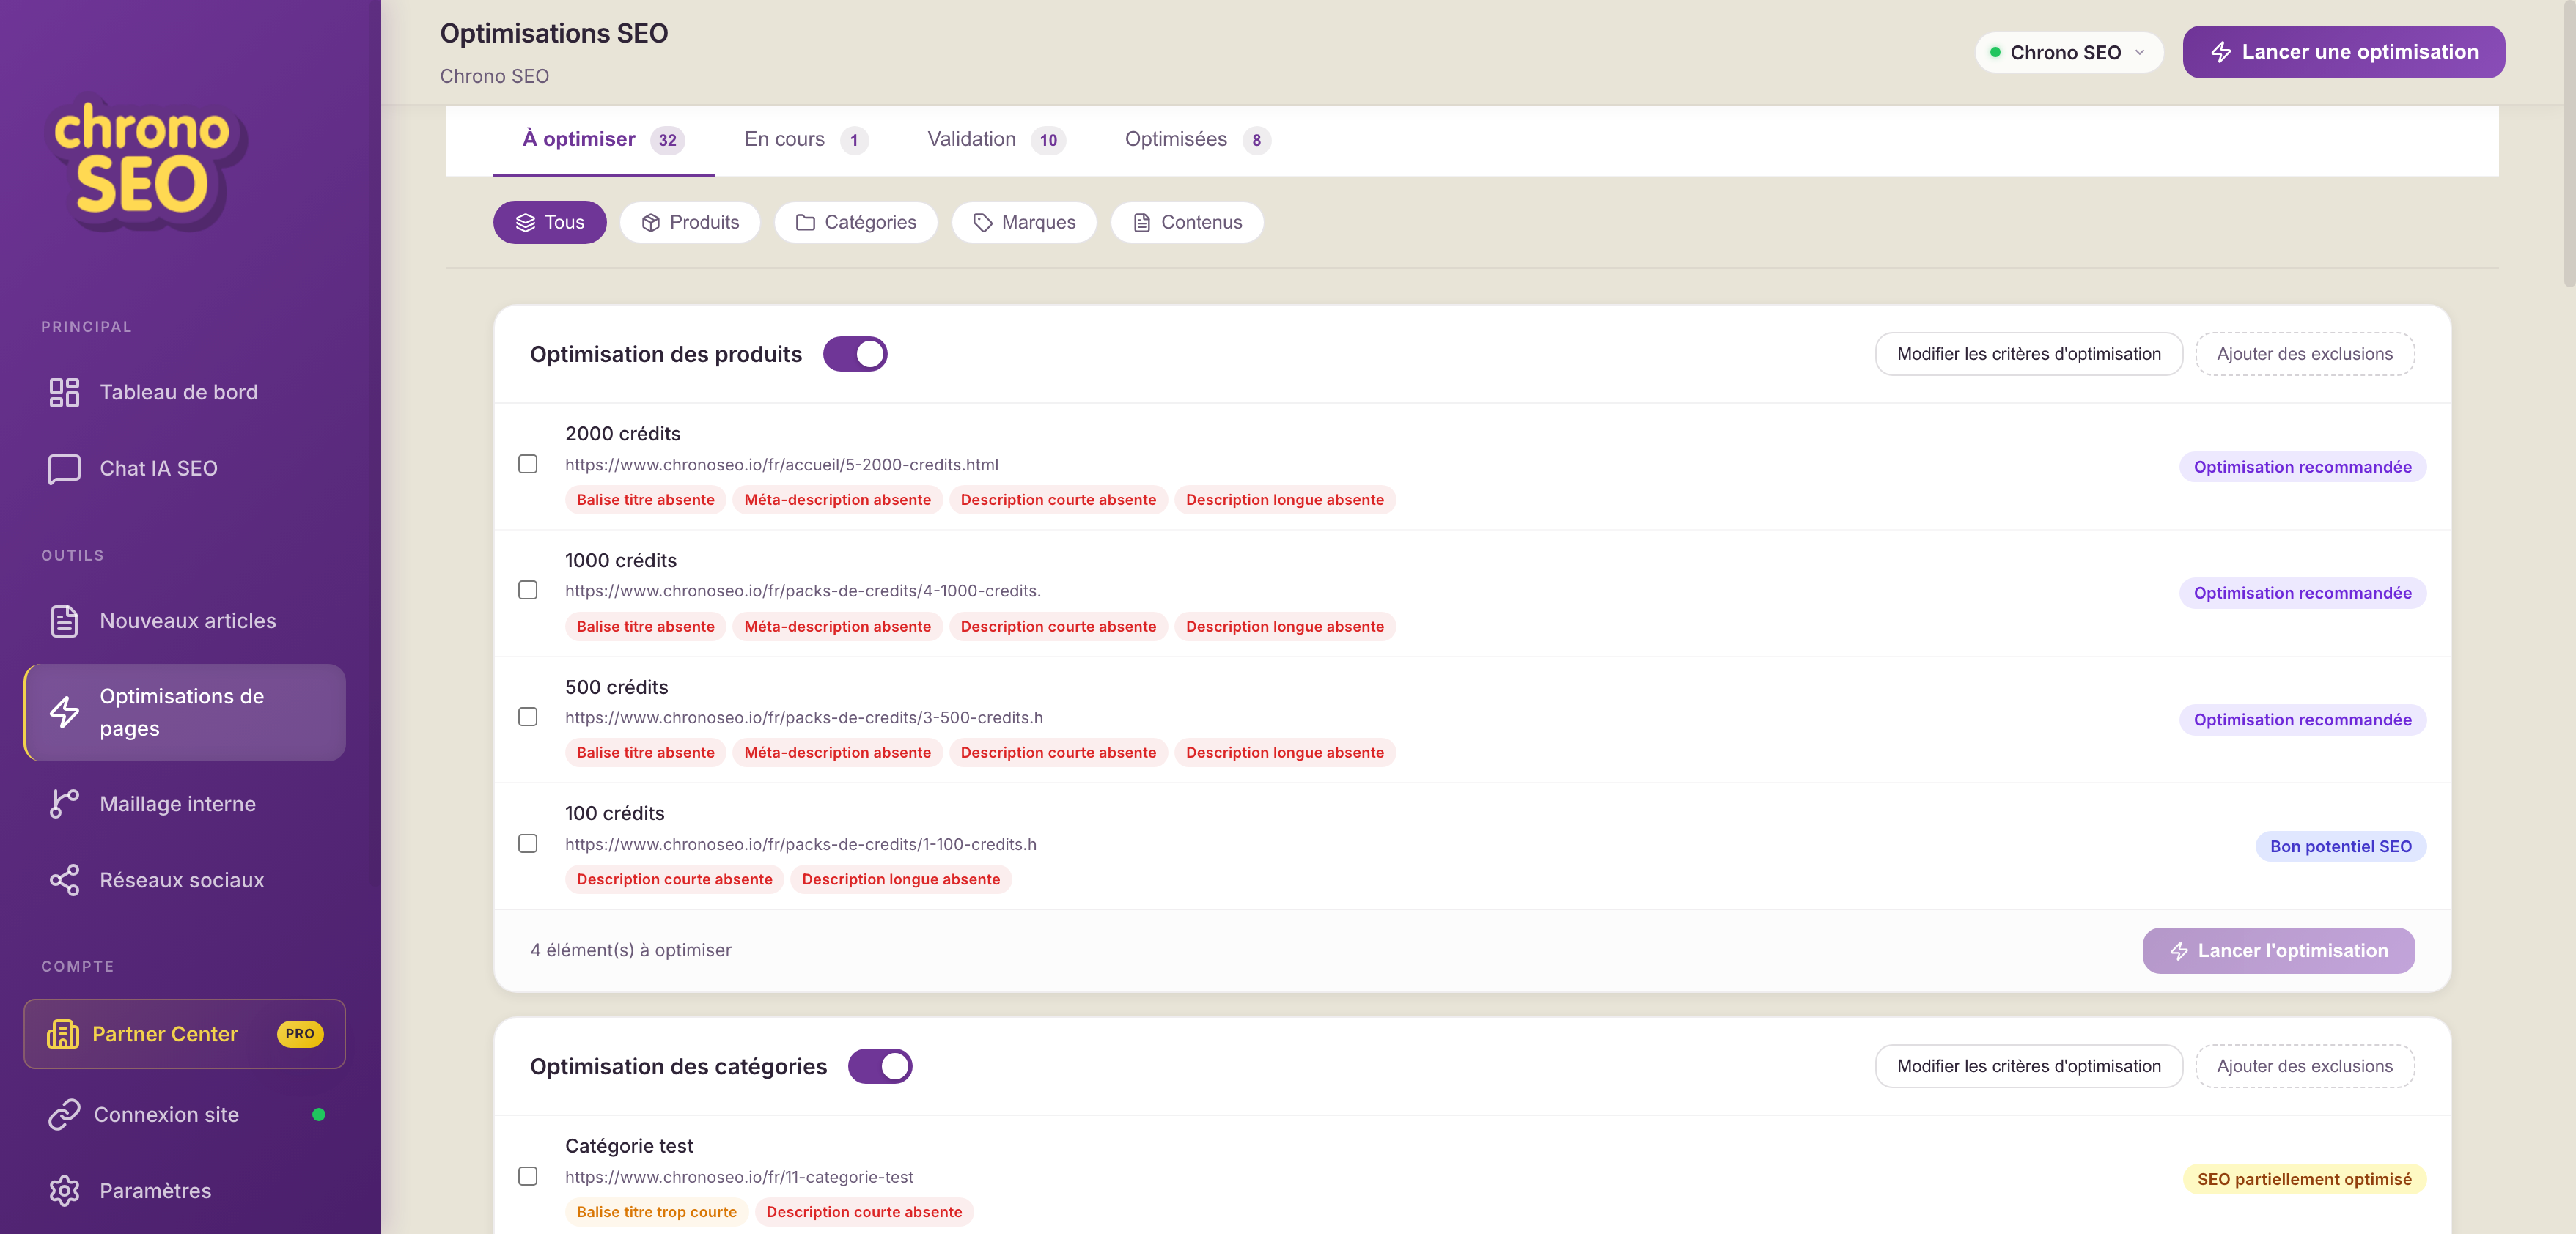The height and width of the screenshot is (1234, 2576).
Task: Click lightning icon in Lancer l'optimisation button
Action: click(2179, 951)
